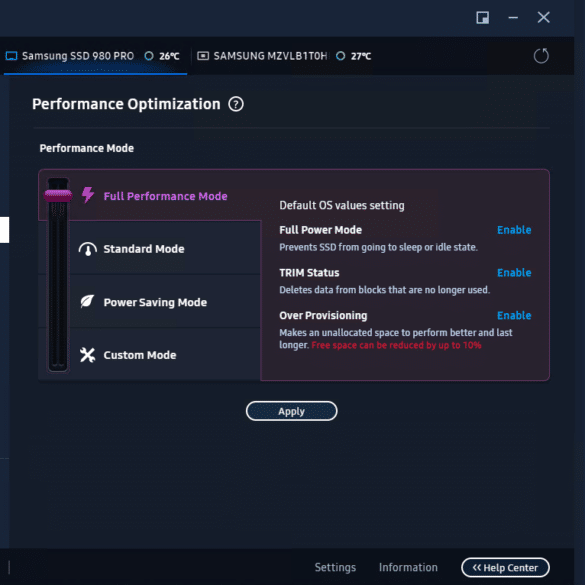This screenshot has height=585, width=585.
Task: Close the Samsung Magician window
Action: [x=543, y=17]
